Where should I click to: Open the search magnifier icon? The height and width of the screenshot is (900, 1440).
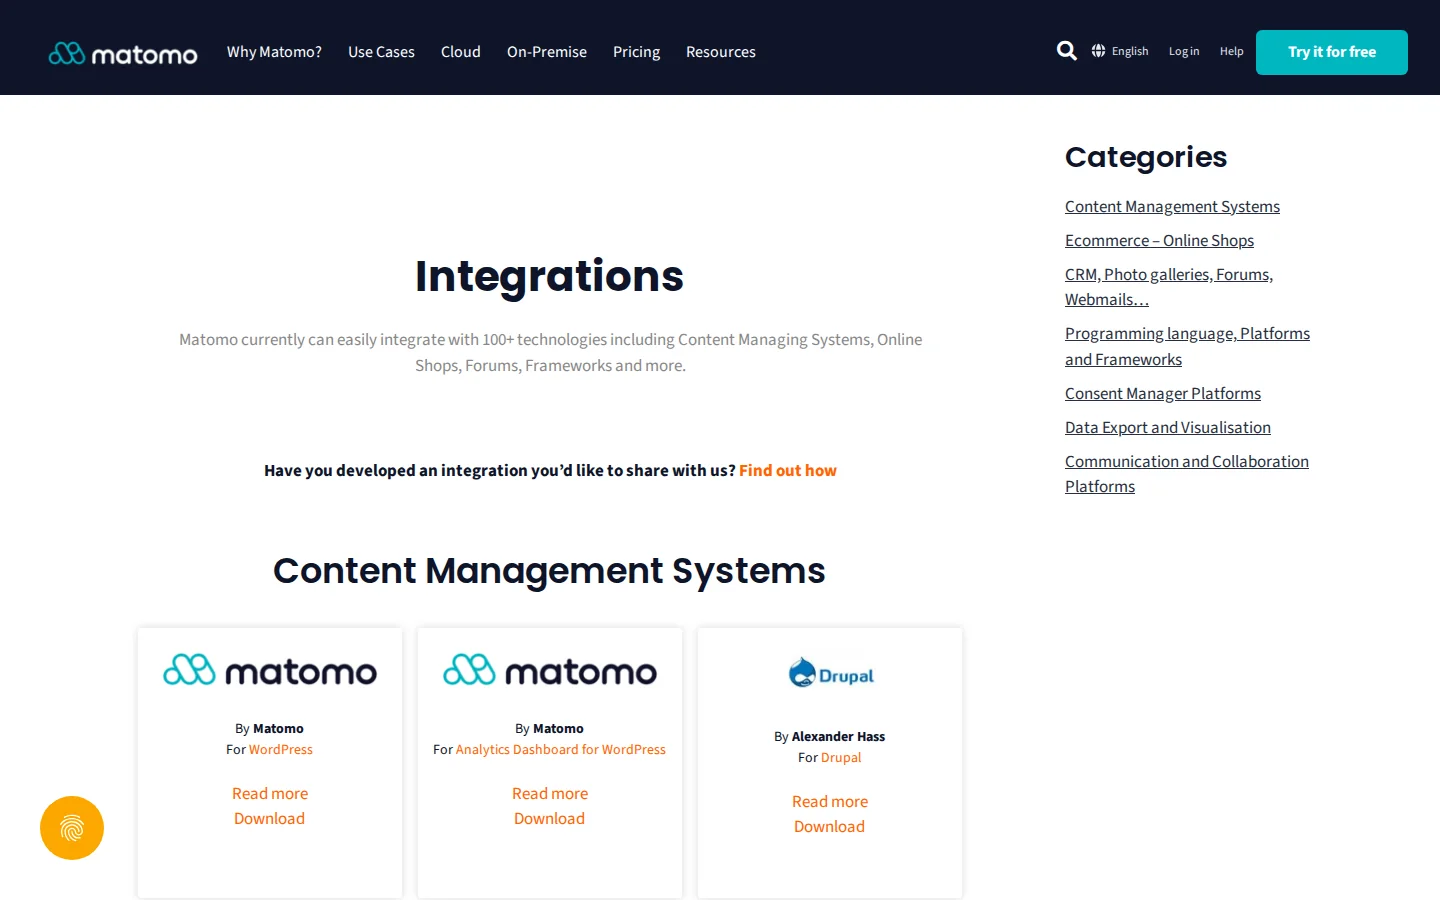1067,51
